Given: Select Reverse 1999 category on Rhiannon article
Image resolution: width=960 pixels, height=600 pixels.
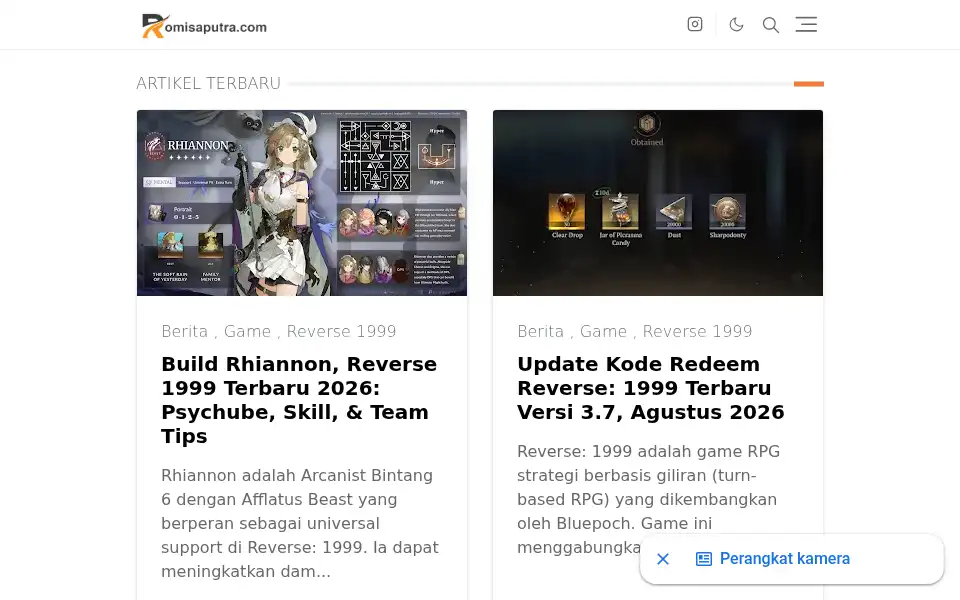Looking at the screenshot, I should (x=341, y=331).
